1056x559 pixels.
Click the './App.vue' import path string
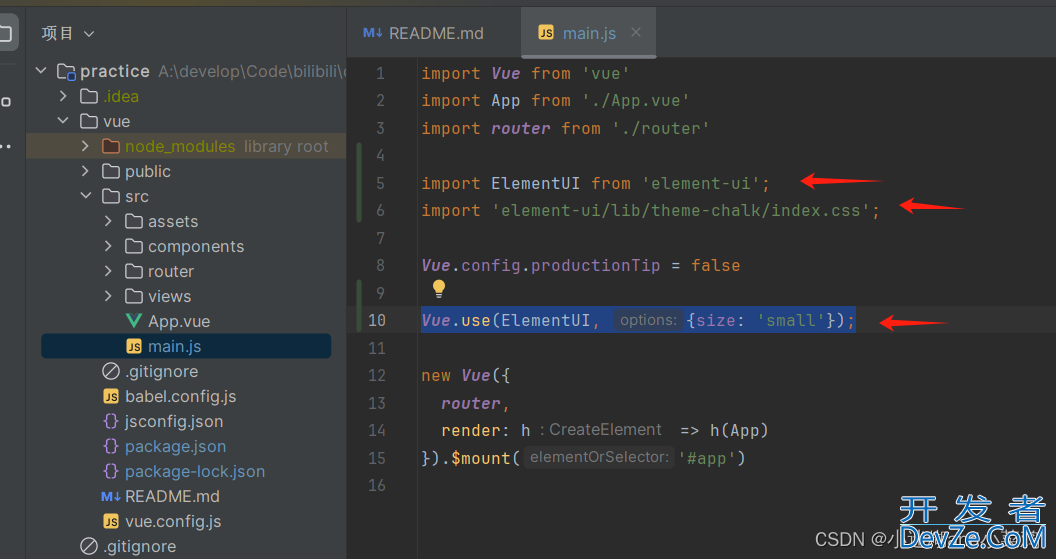(x=635, y=100)
